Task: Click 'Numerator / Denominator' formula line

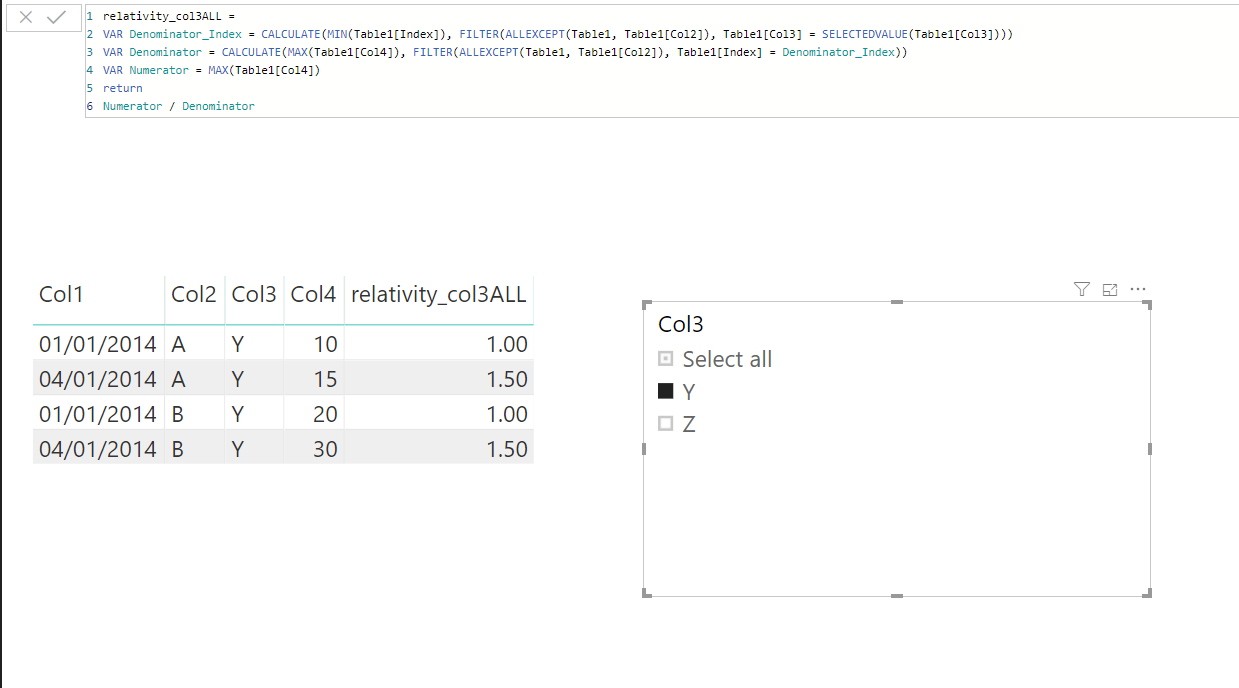Action: 178,106
